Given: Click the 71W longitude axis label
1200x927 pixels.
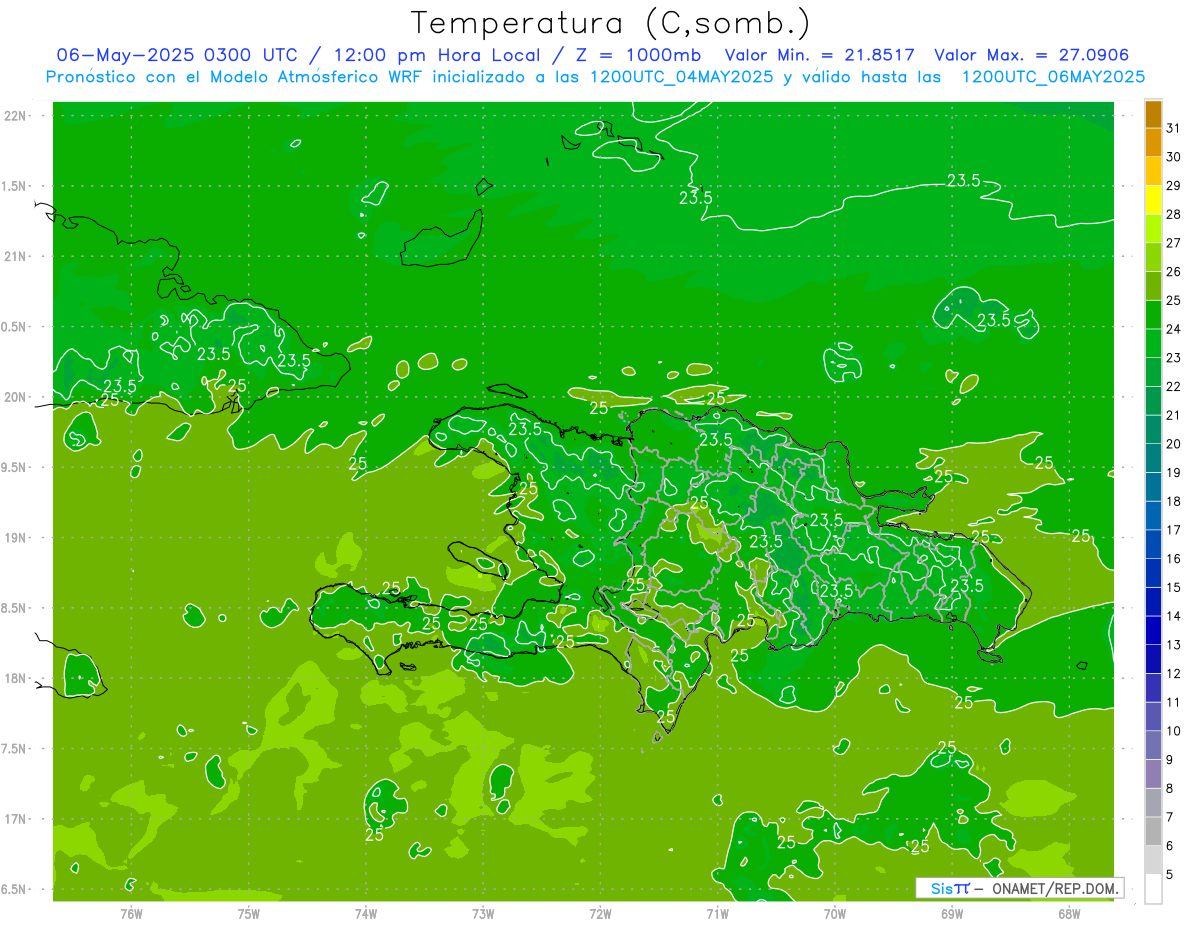Looking at the screenshot, I should pyautogui.click(x=717, y=913).
